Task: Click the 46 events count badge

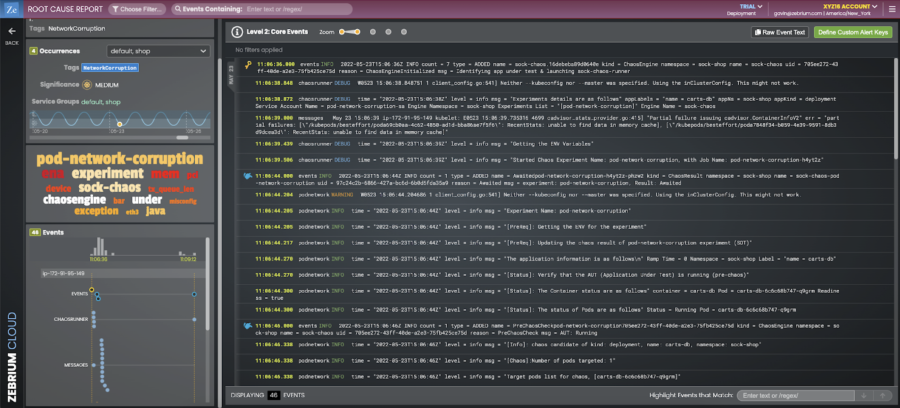Action: 34,232
